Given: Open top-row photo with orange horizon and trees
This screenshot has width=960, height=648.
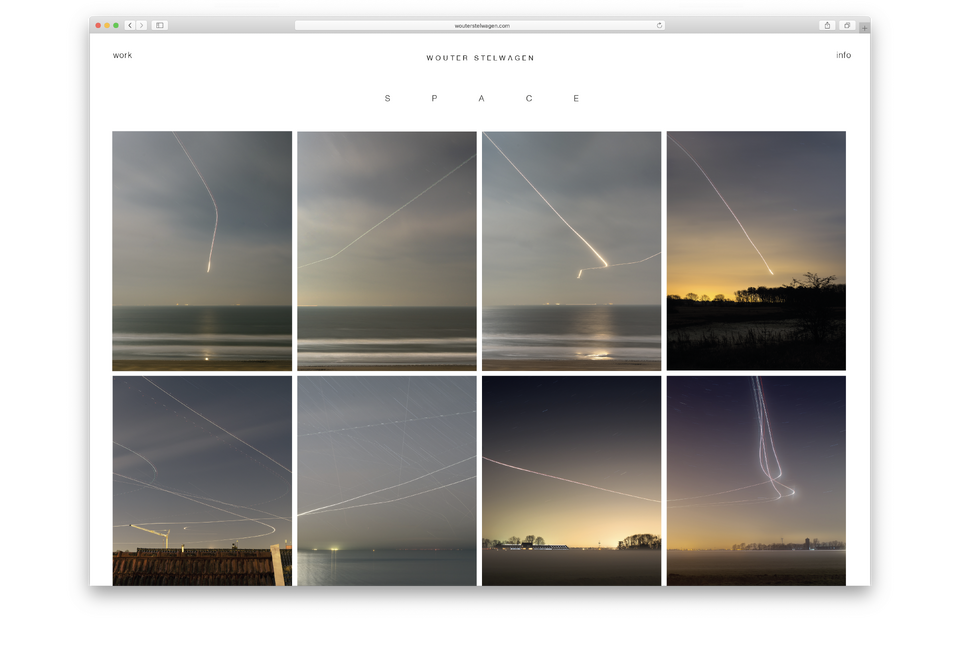Looking at the screenshot, I should pyautogui.click(x=756, y=250).
